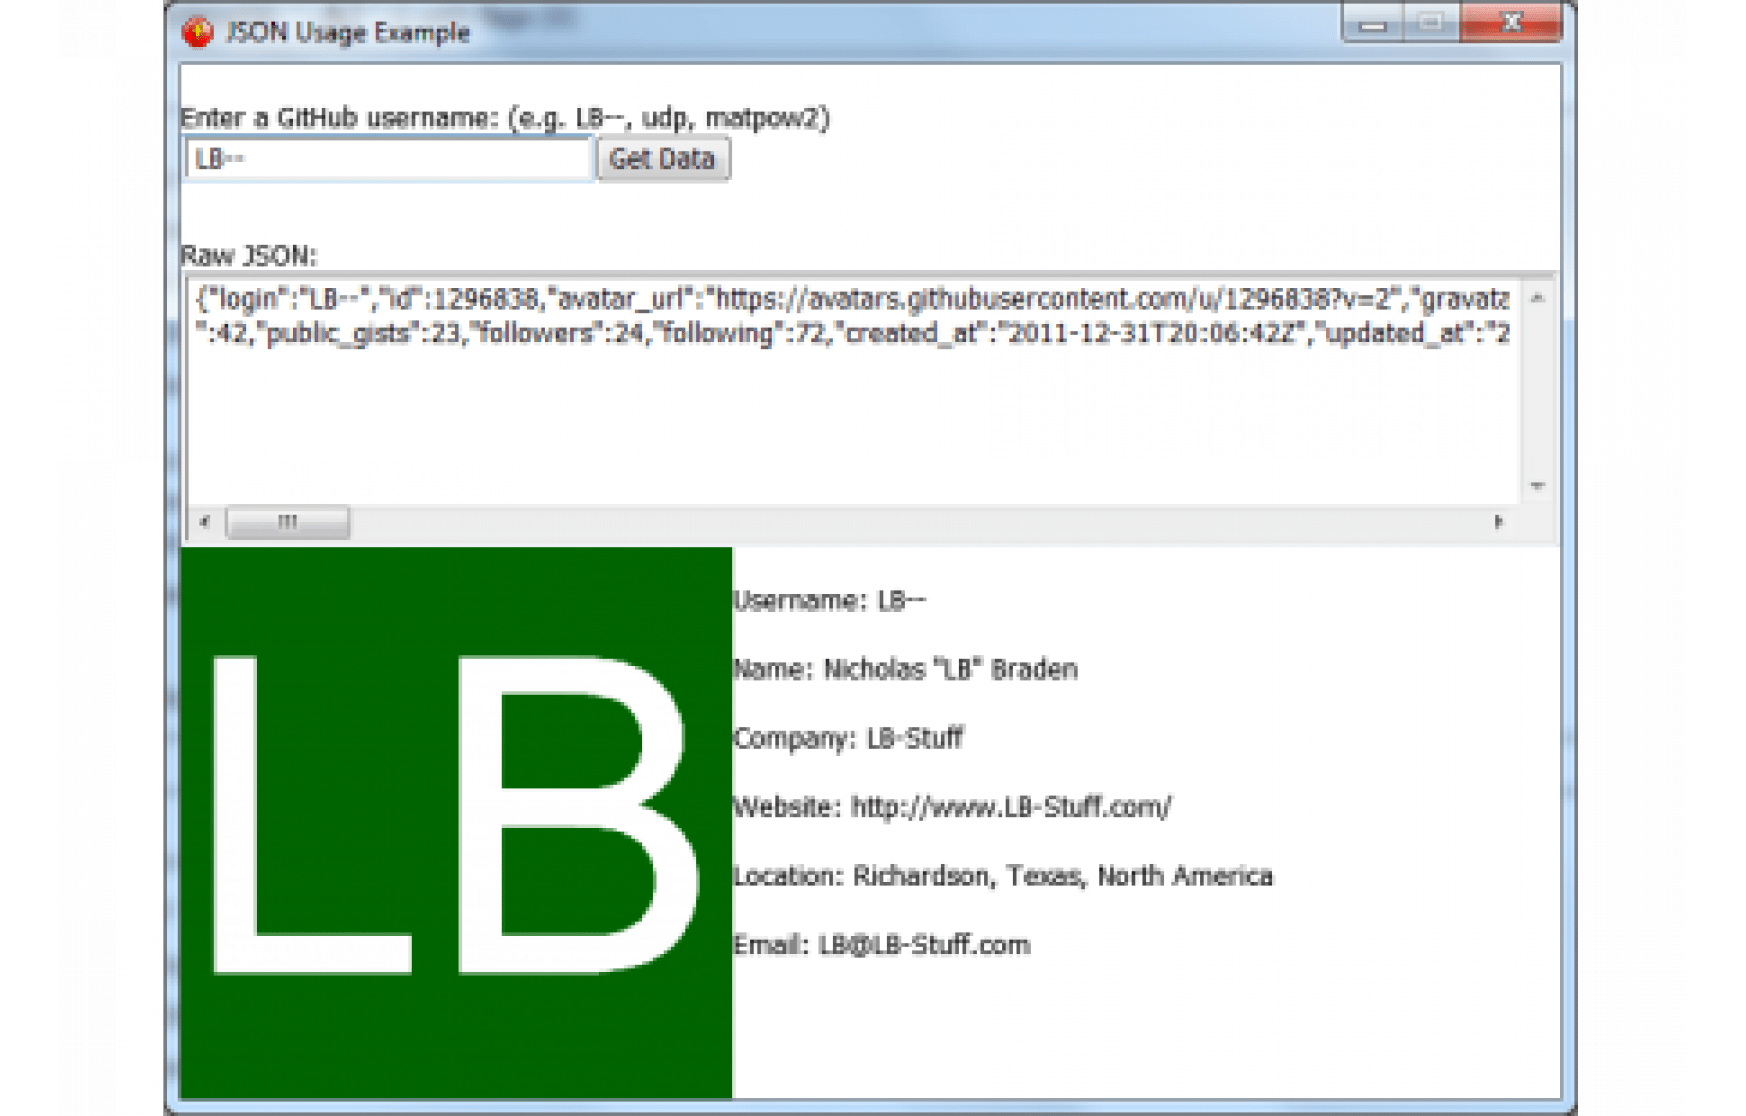Click the Company: LB-Stuff text

(848, 738)
